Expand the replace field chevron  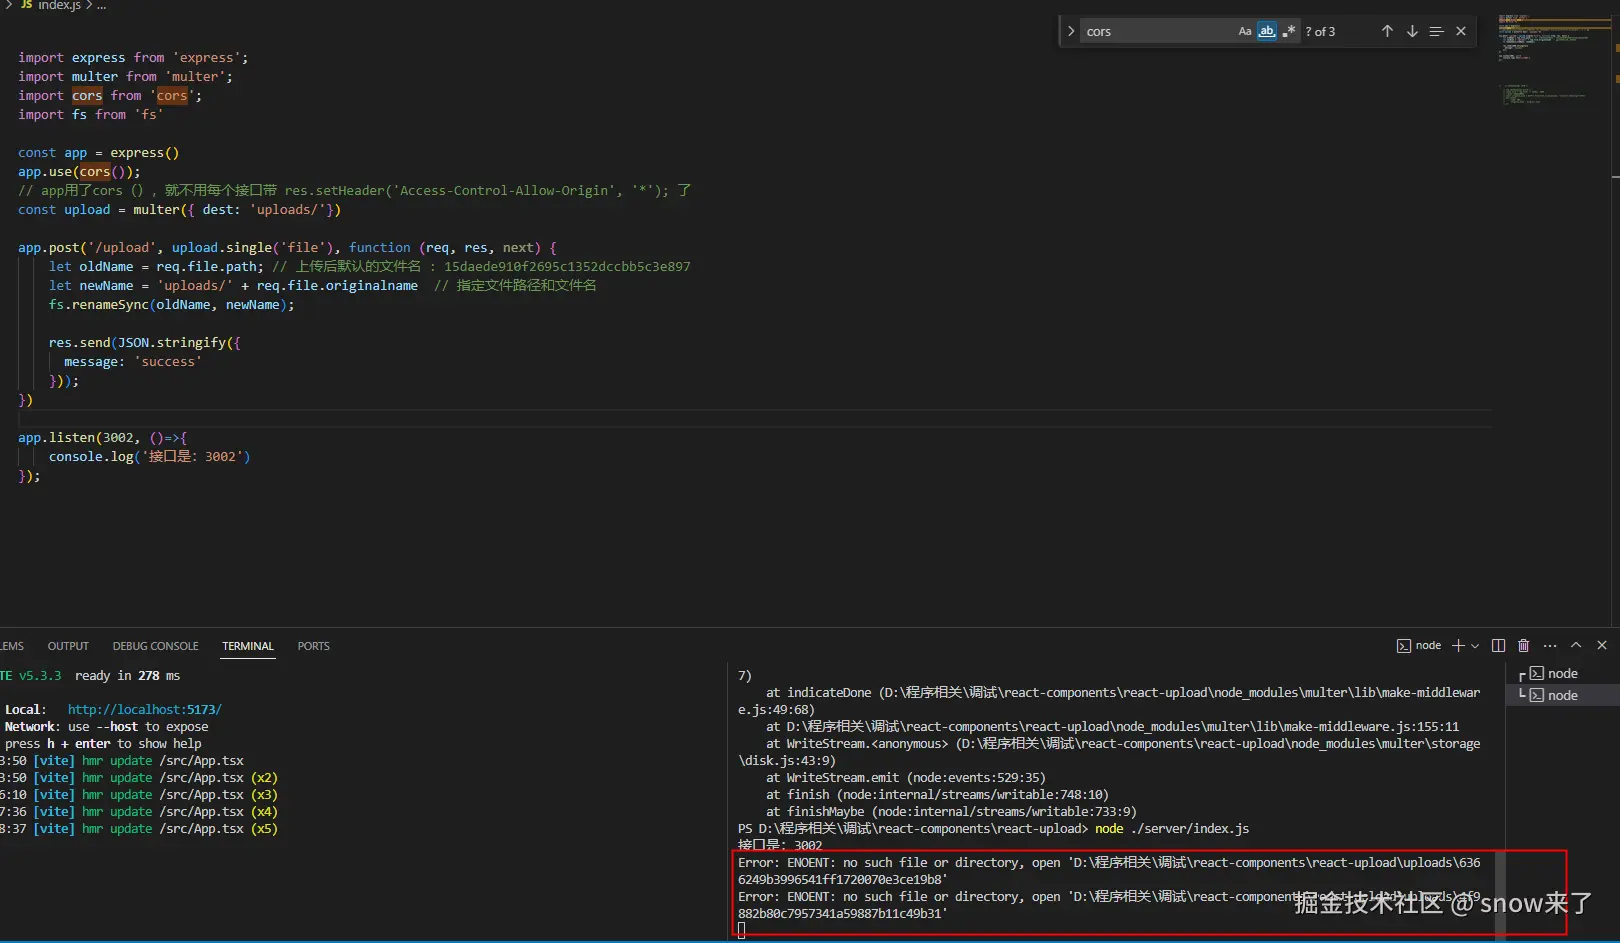[1071, 31]
